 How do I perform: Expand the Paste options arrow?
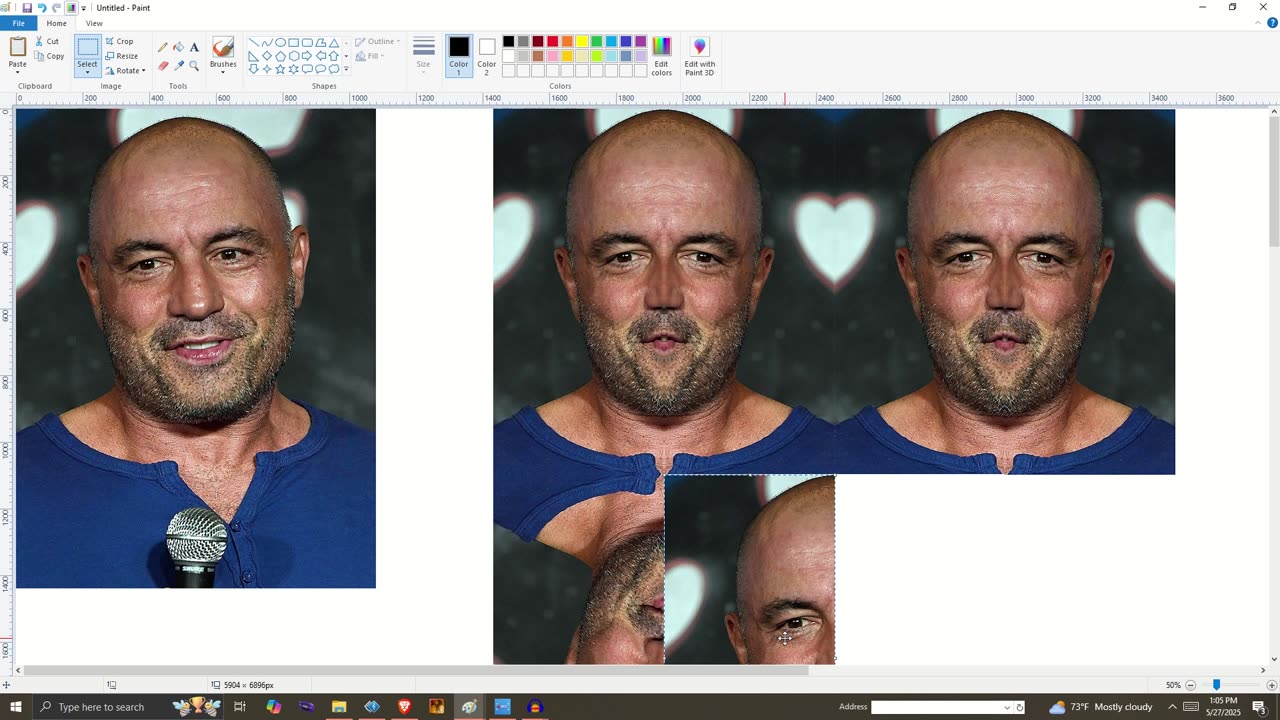tap(18, 72)
